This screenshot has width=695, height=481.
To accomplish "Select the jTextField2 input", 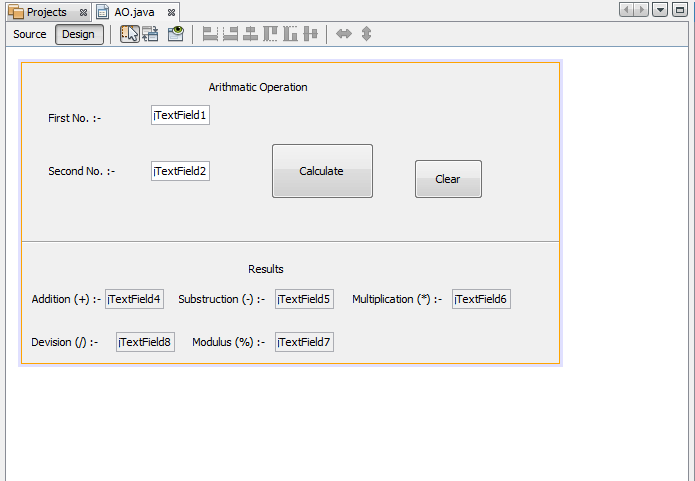I will click(180, 171).
